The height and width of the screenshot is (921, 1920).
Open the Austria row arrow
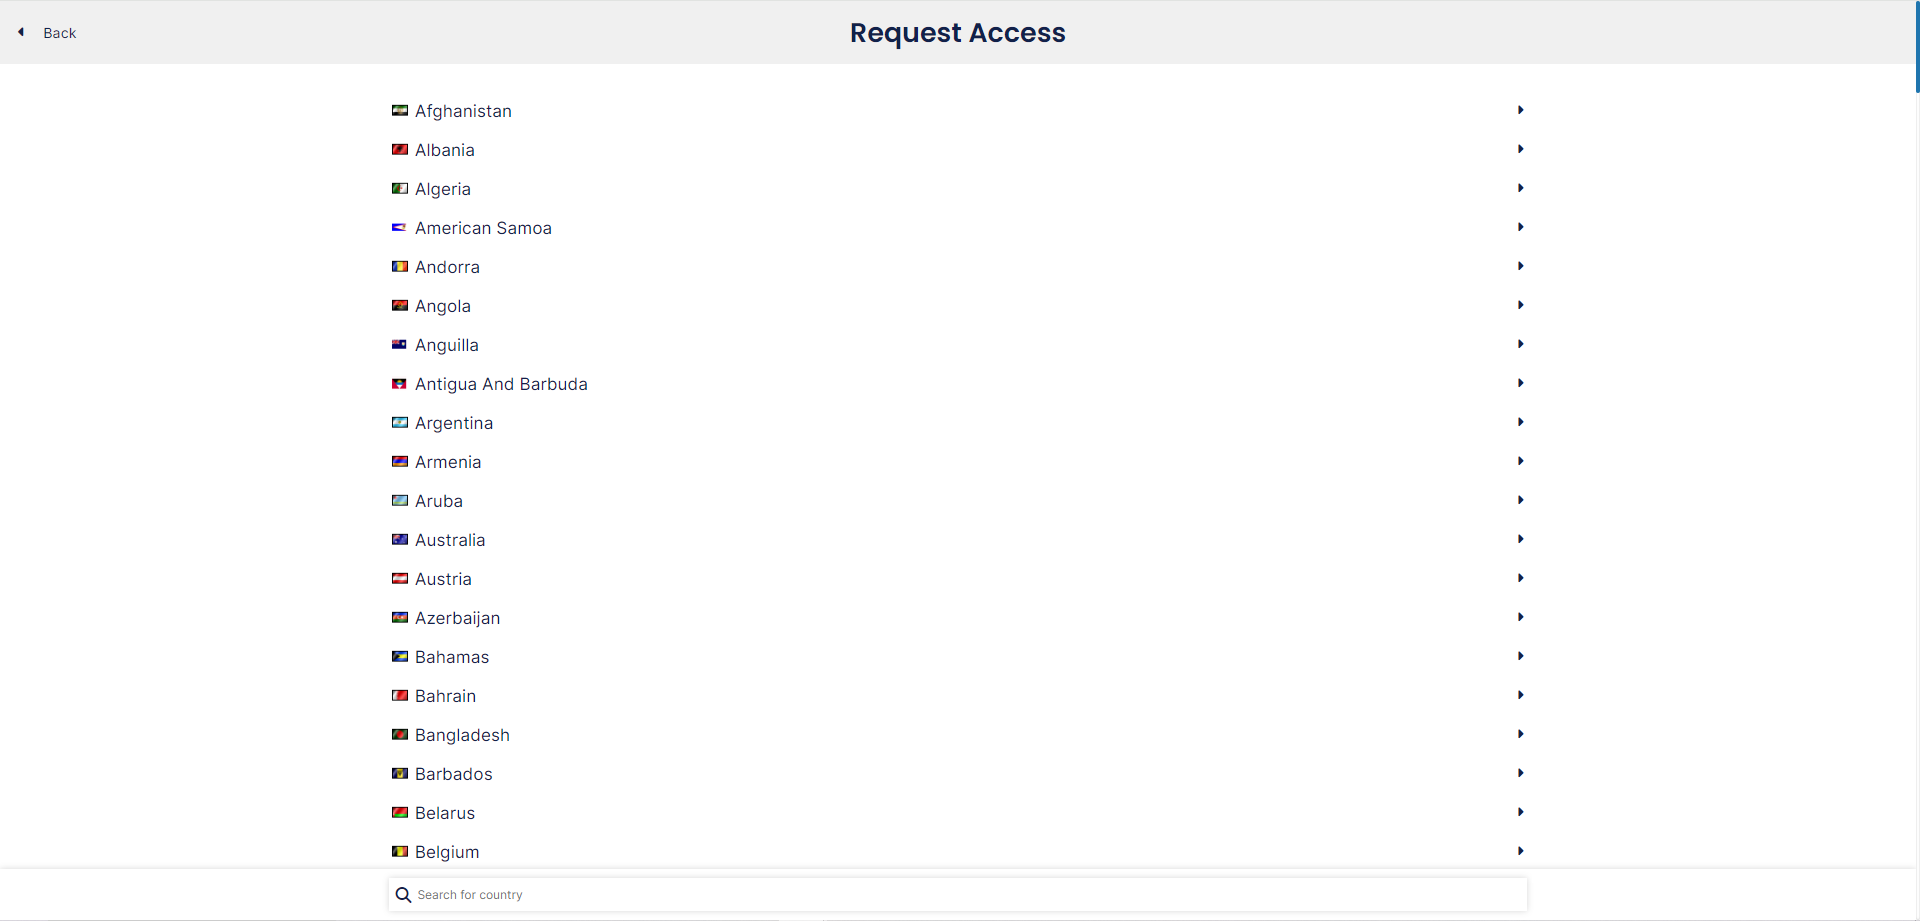1520,578
